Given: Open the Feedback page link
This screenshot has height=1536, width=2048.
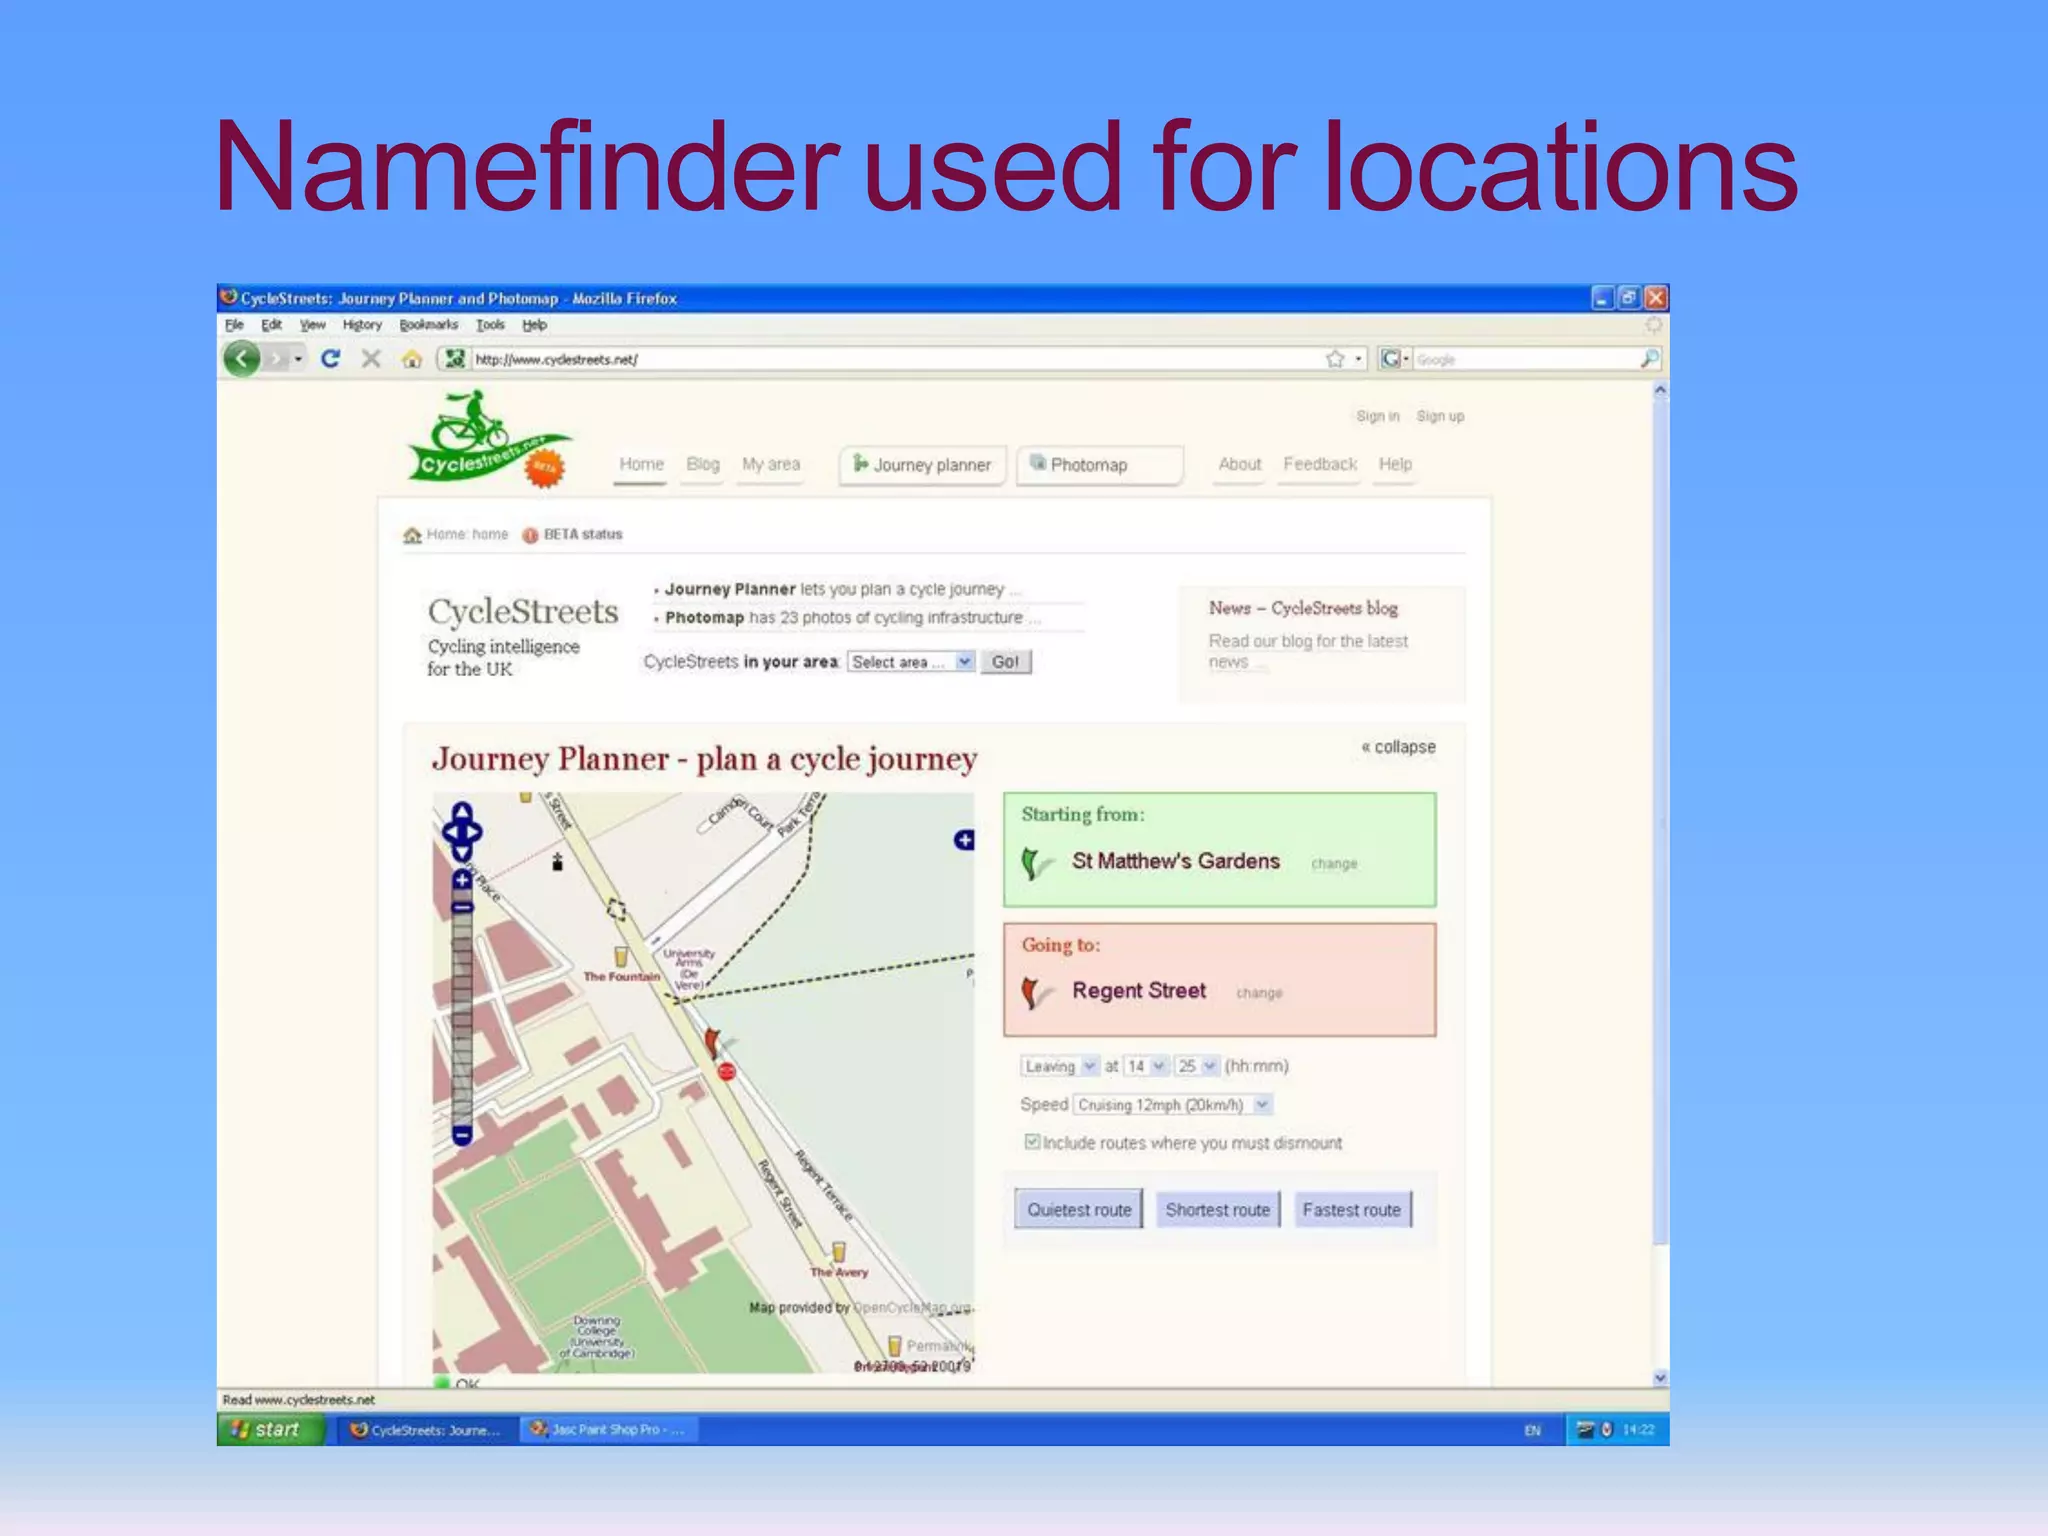Looking at the screenshot, I should (1320, 464).
